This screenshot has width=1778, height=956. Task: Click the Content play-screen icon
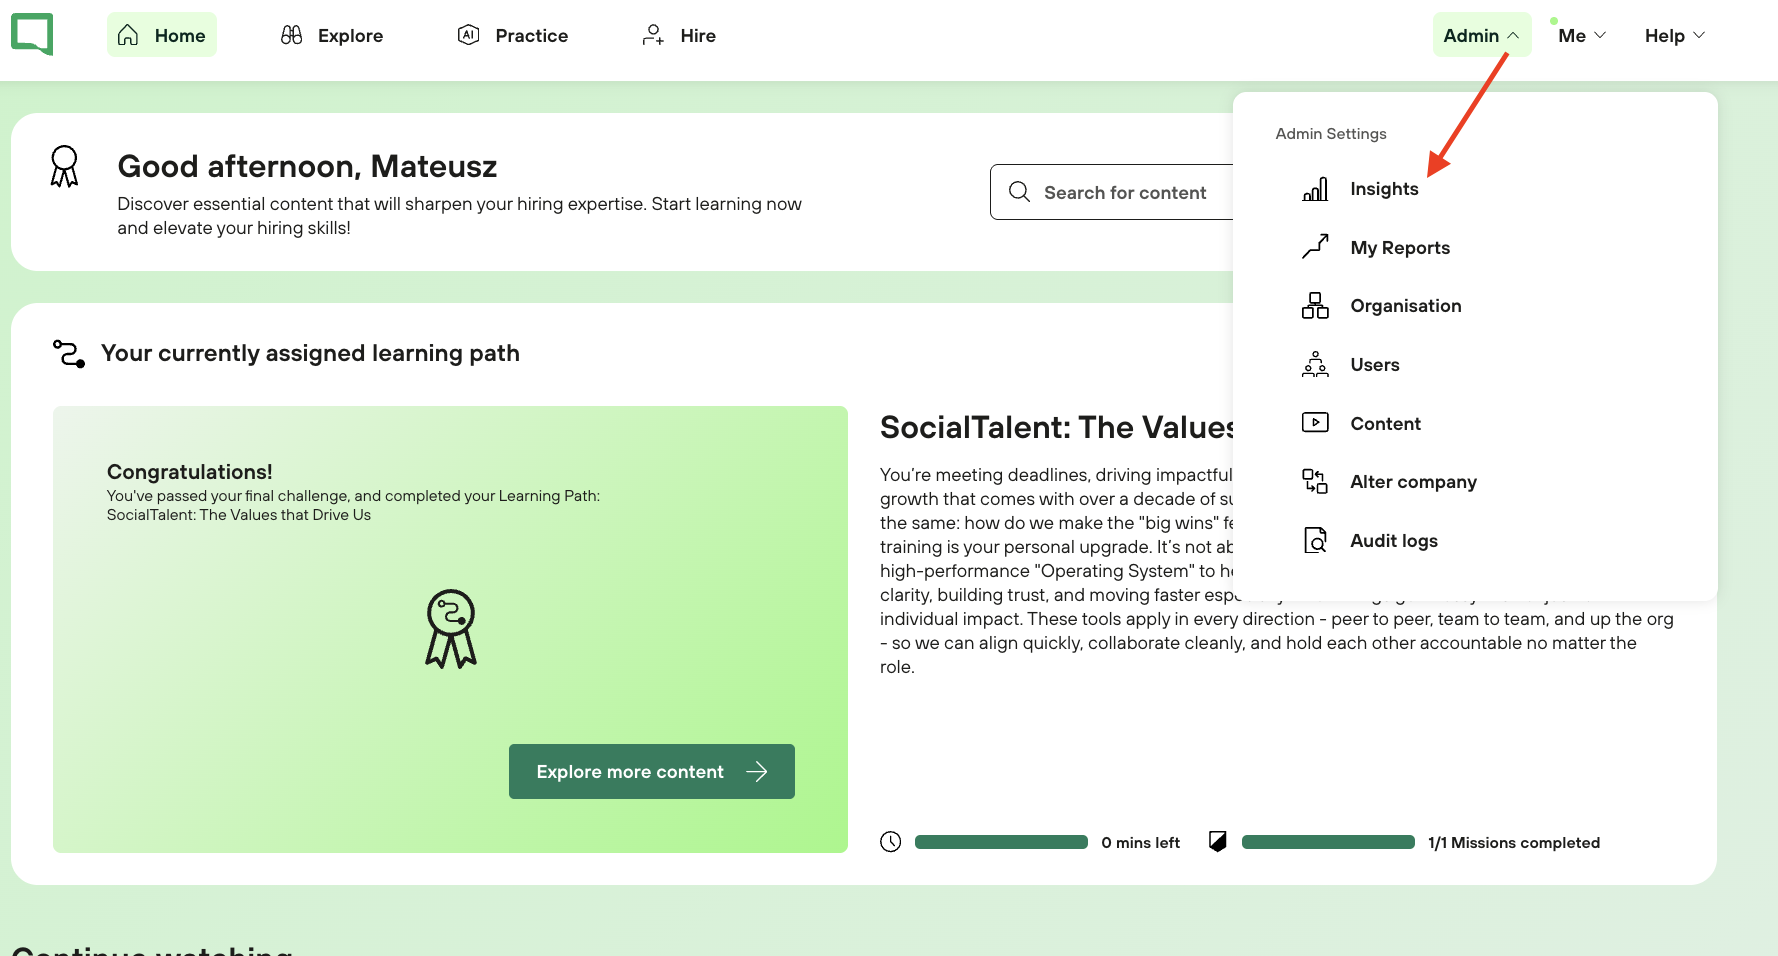coord(1315,423)
